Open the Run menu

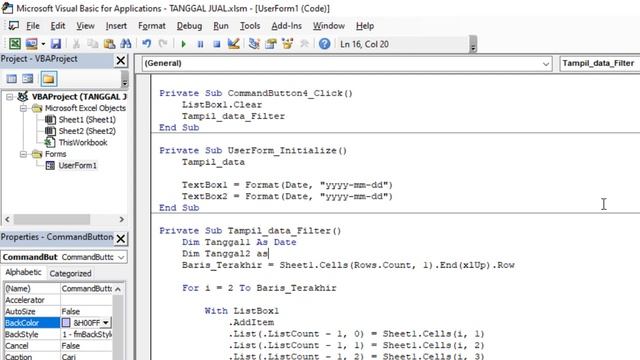pos(220,26)
